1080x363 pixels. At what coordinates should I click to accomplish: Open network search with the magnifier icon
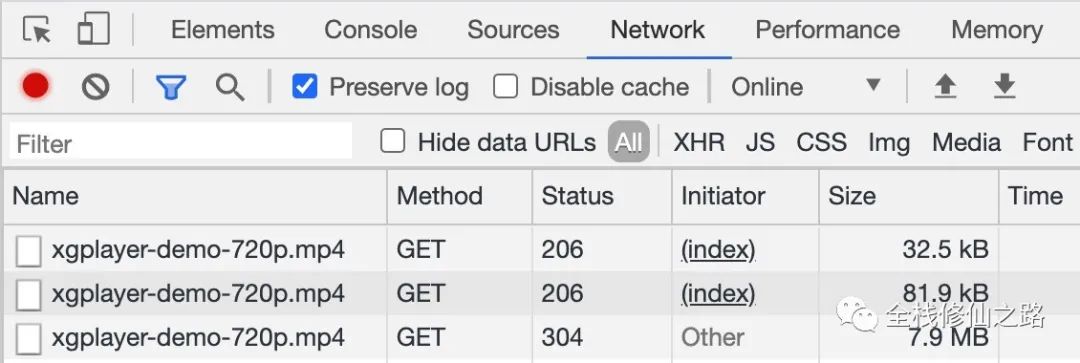coord(229,87)
